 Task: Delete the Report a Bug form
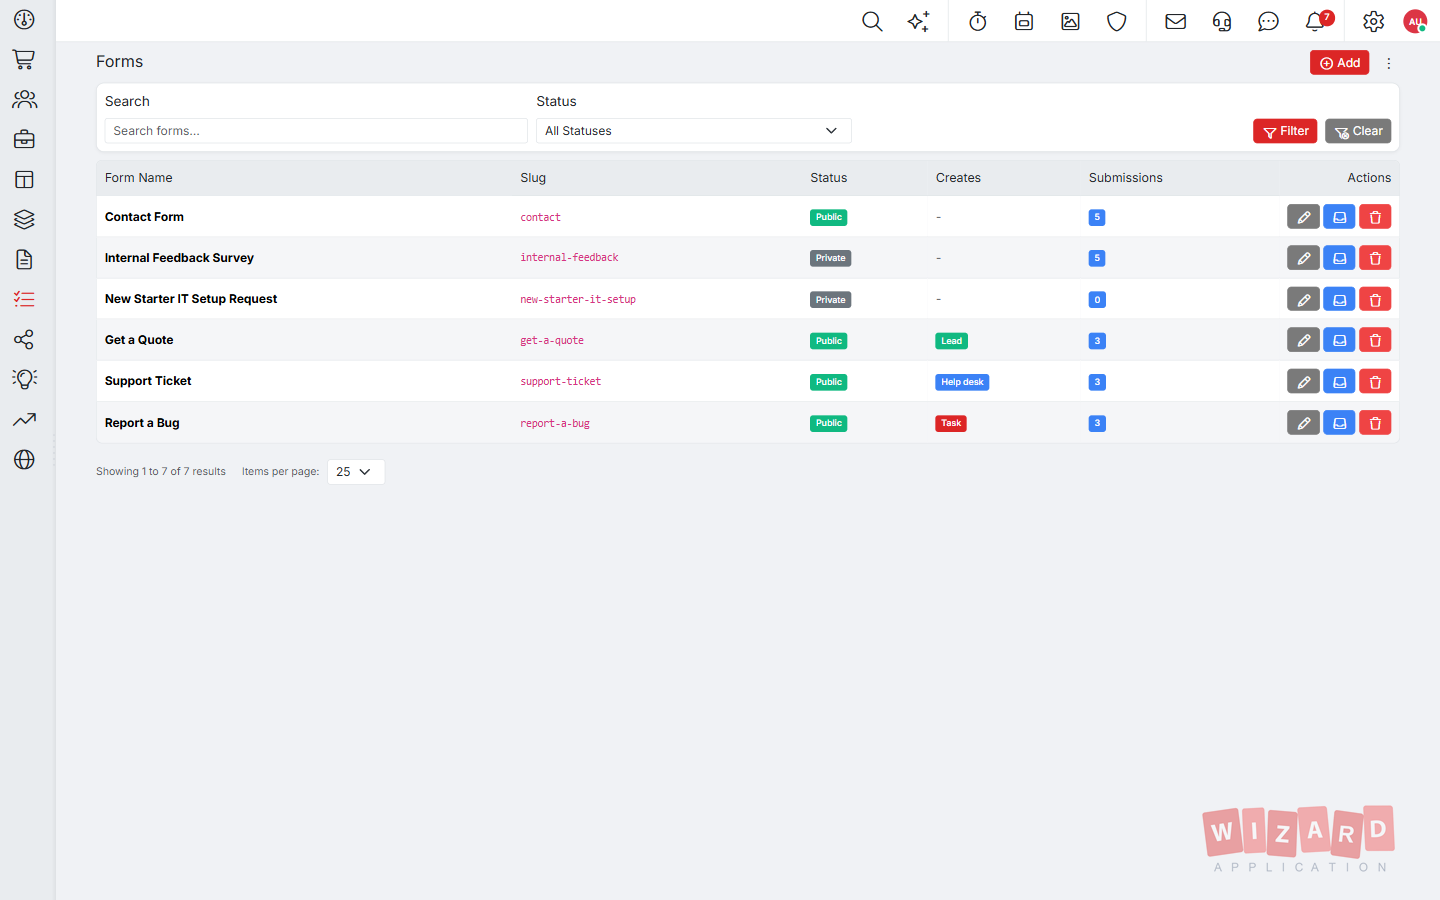click(x=1375, y=423)
